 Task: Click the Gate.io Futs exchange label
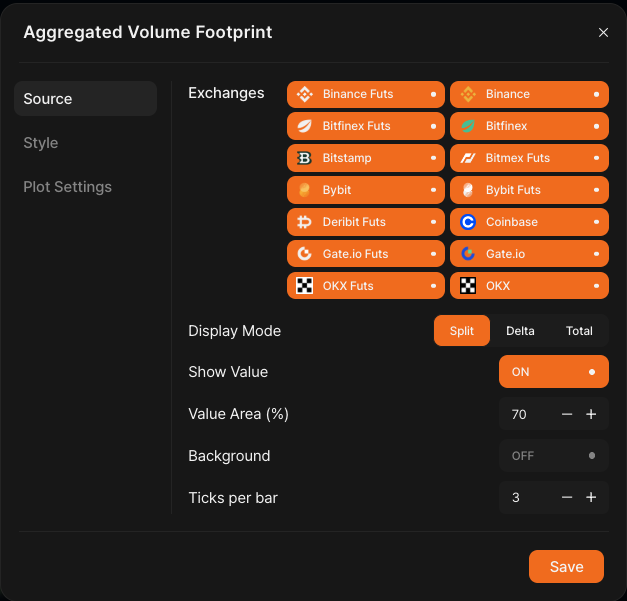click(x=355, y=254)
